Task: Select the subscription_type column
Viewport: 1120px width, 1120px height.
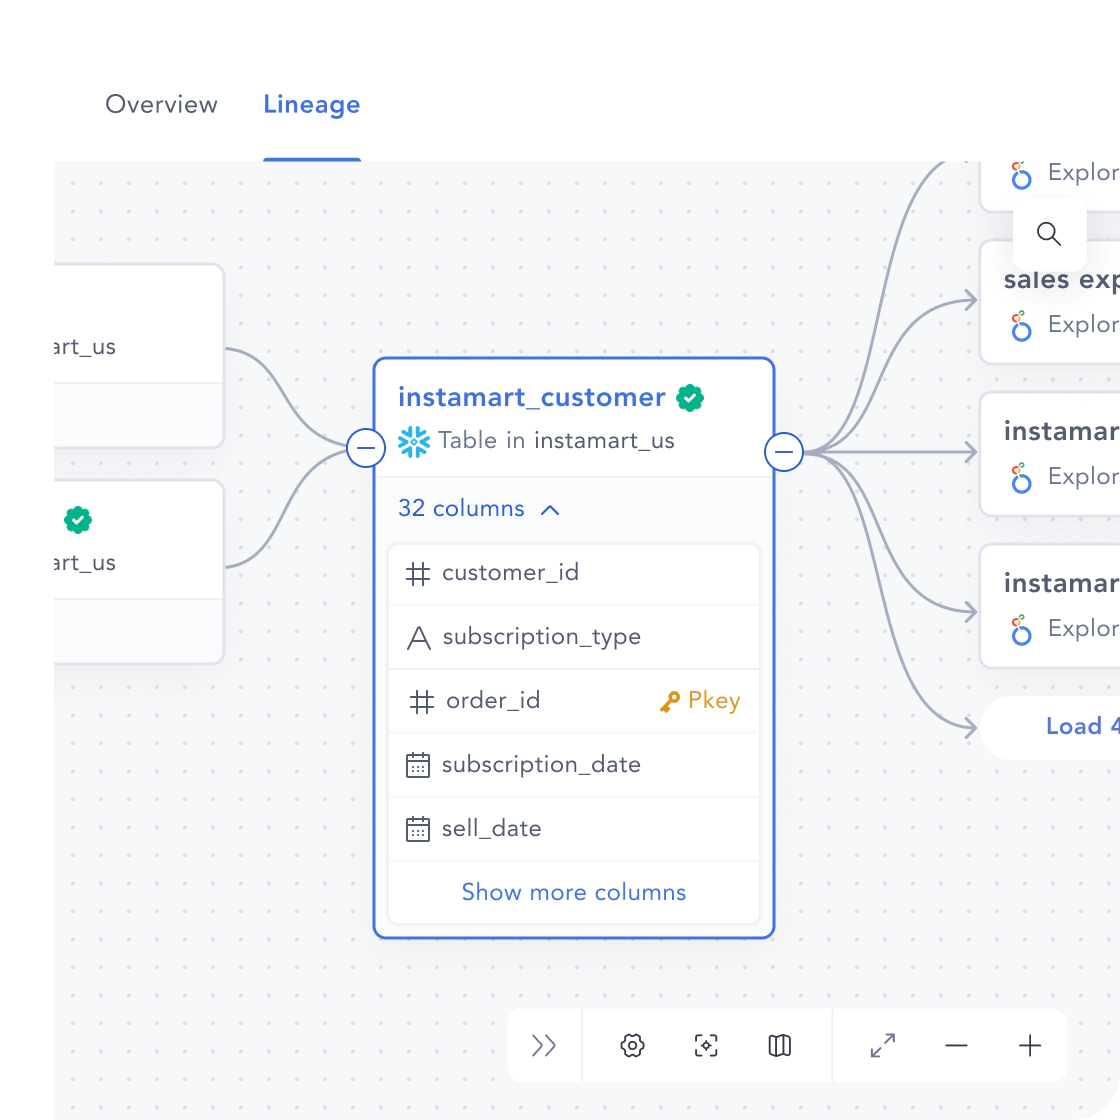Action: click(x=574, y=637)
